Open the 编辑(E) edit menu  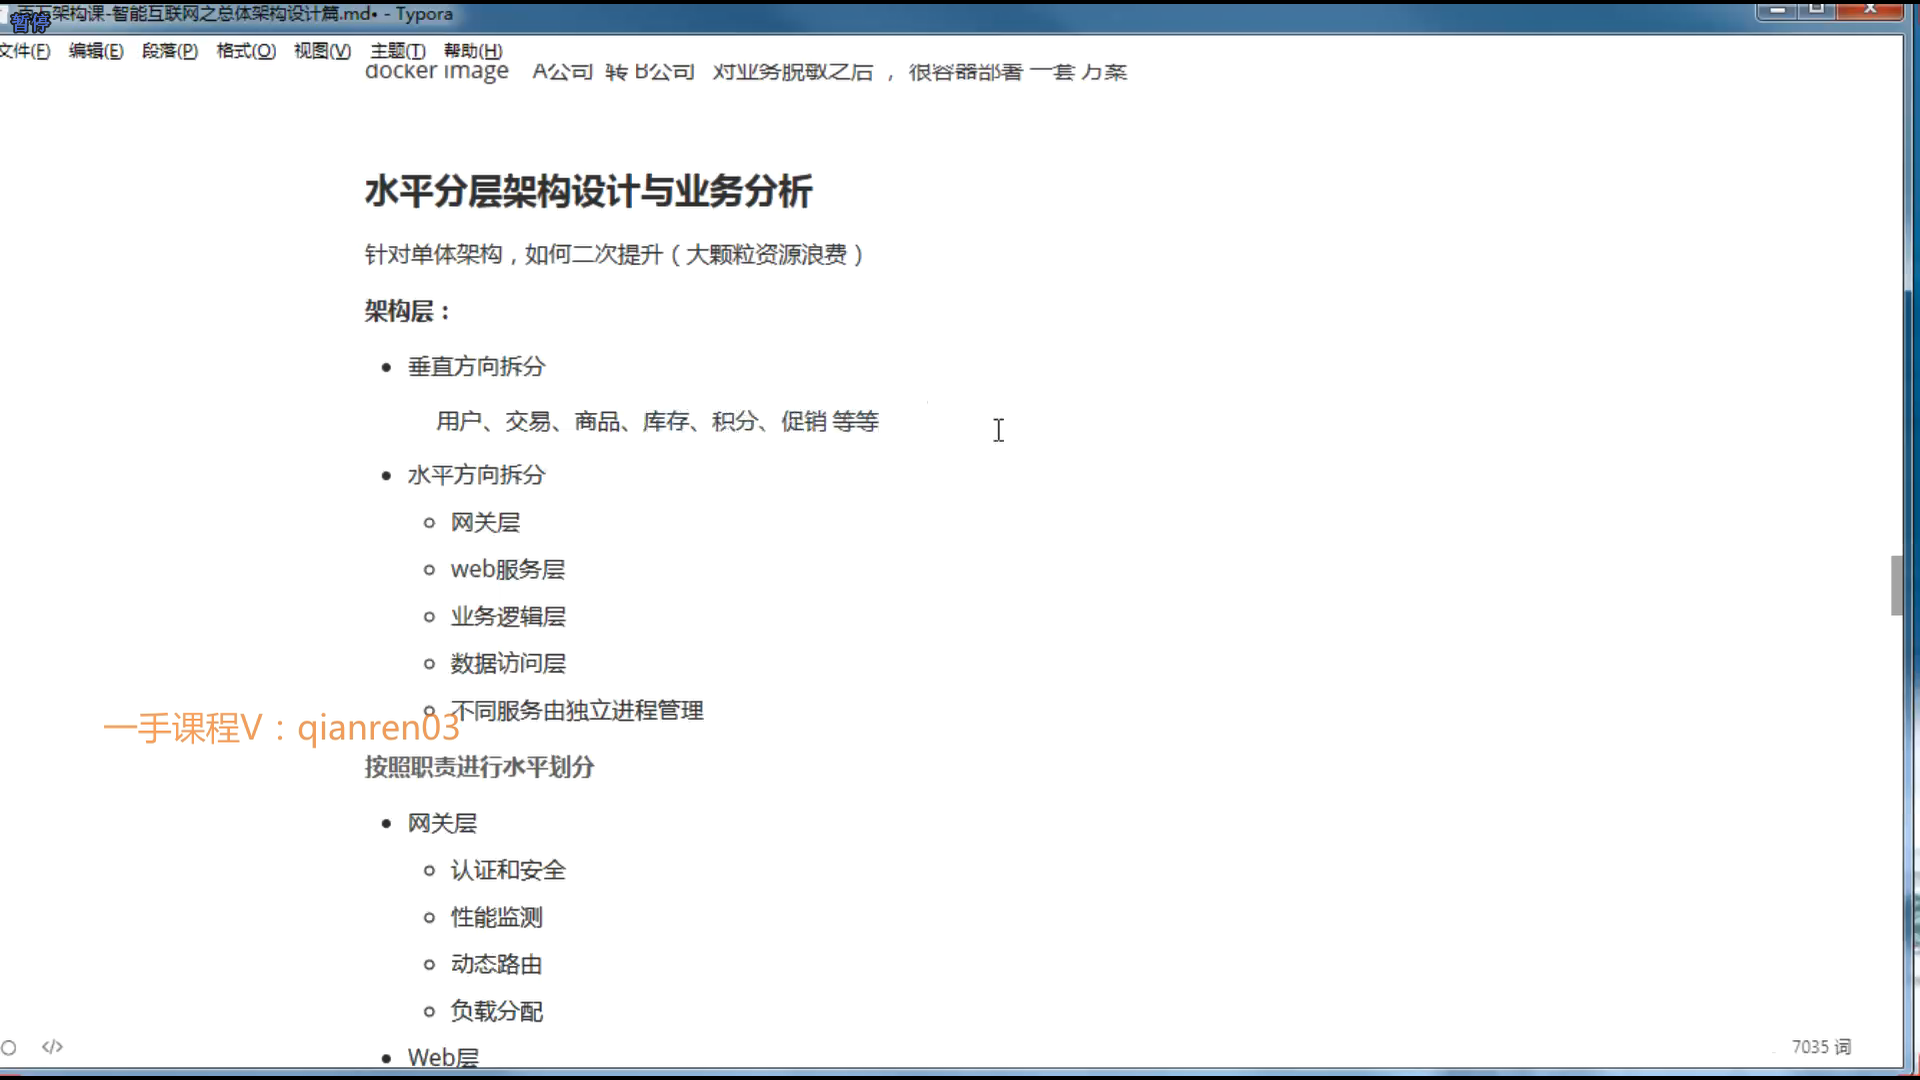click(96, 51)
